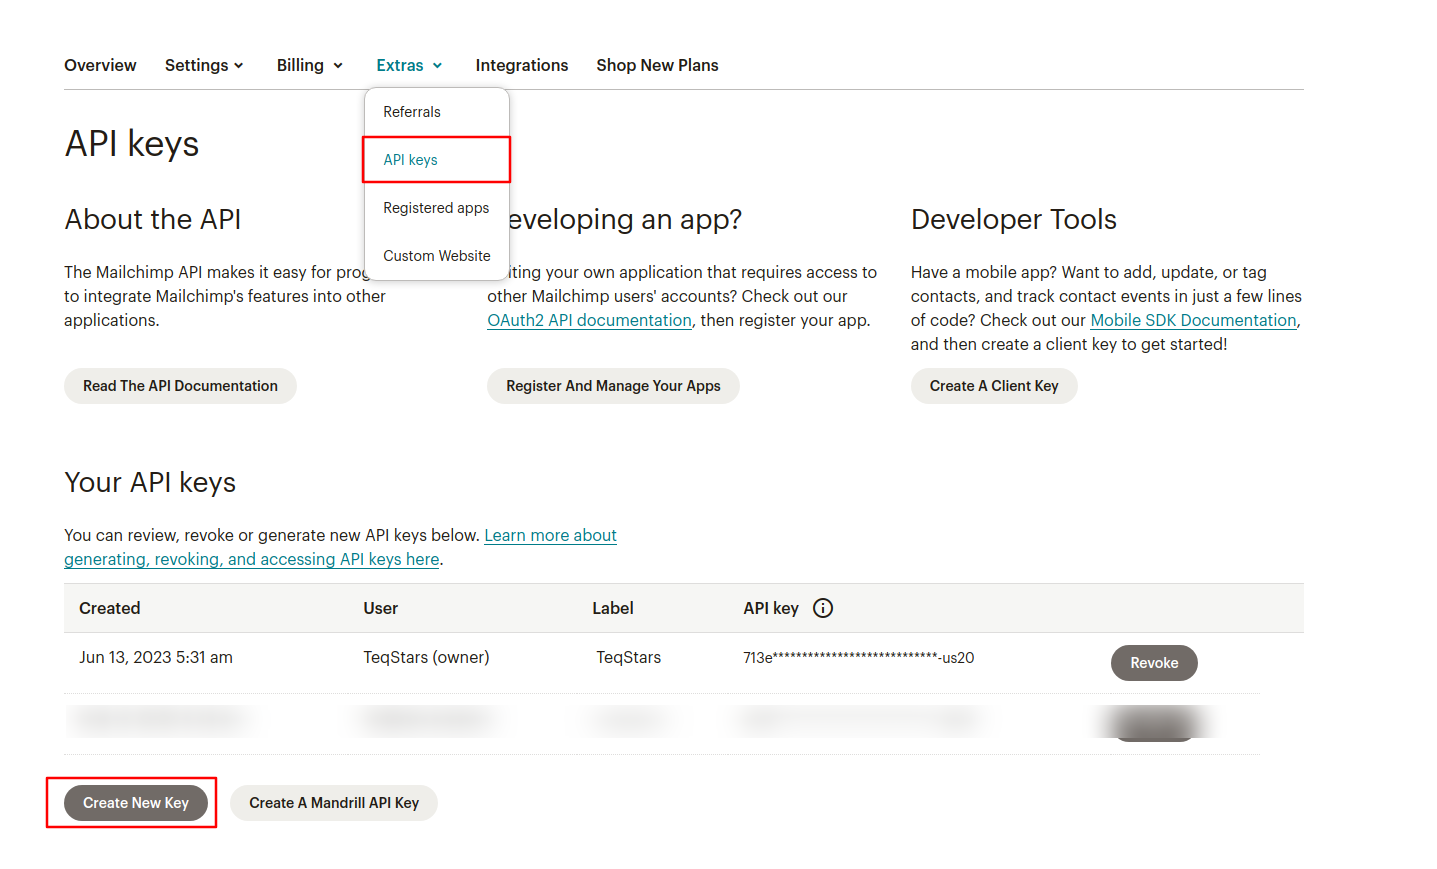Click the API keys page title

tap(132, 144)
